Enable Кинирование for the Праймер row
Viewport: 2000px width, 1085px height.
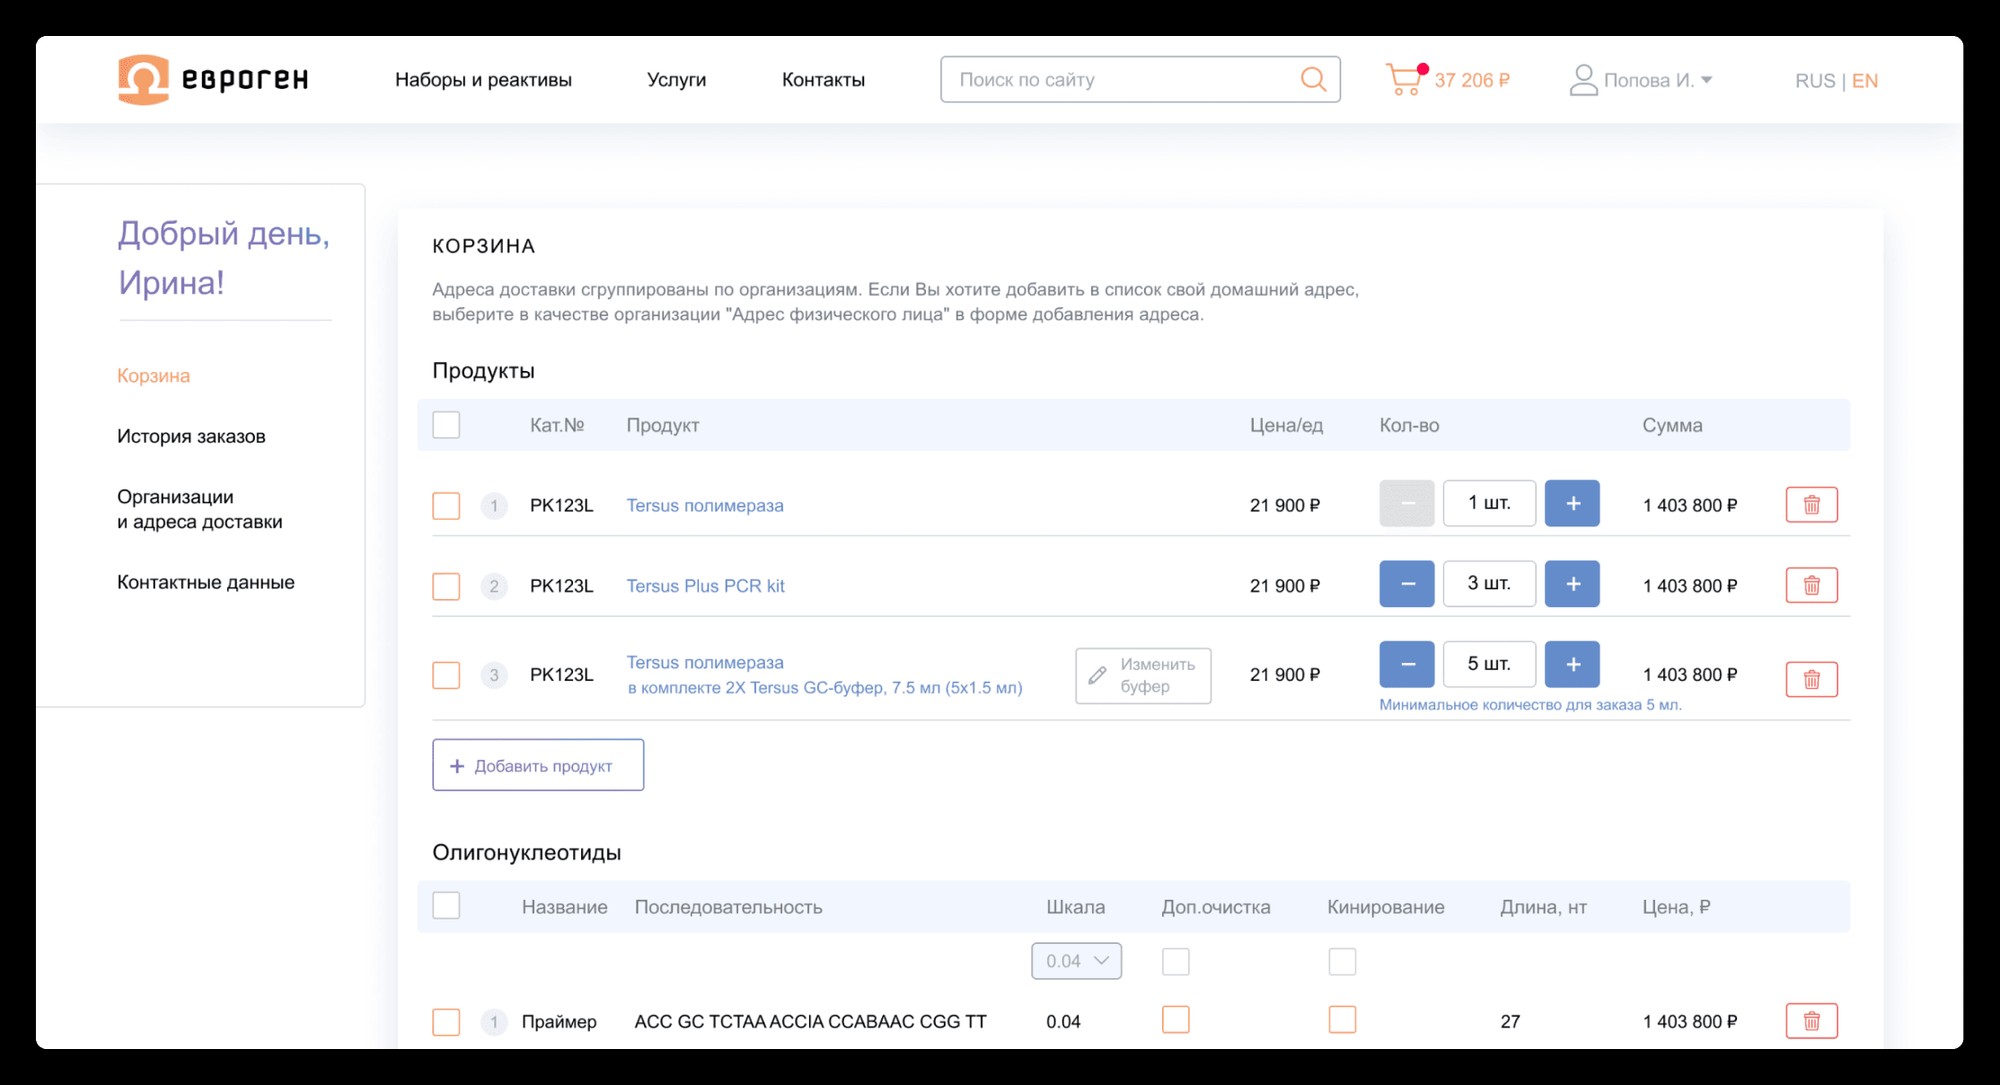pos(1342,1020)
